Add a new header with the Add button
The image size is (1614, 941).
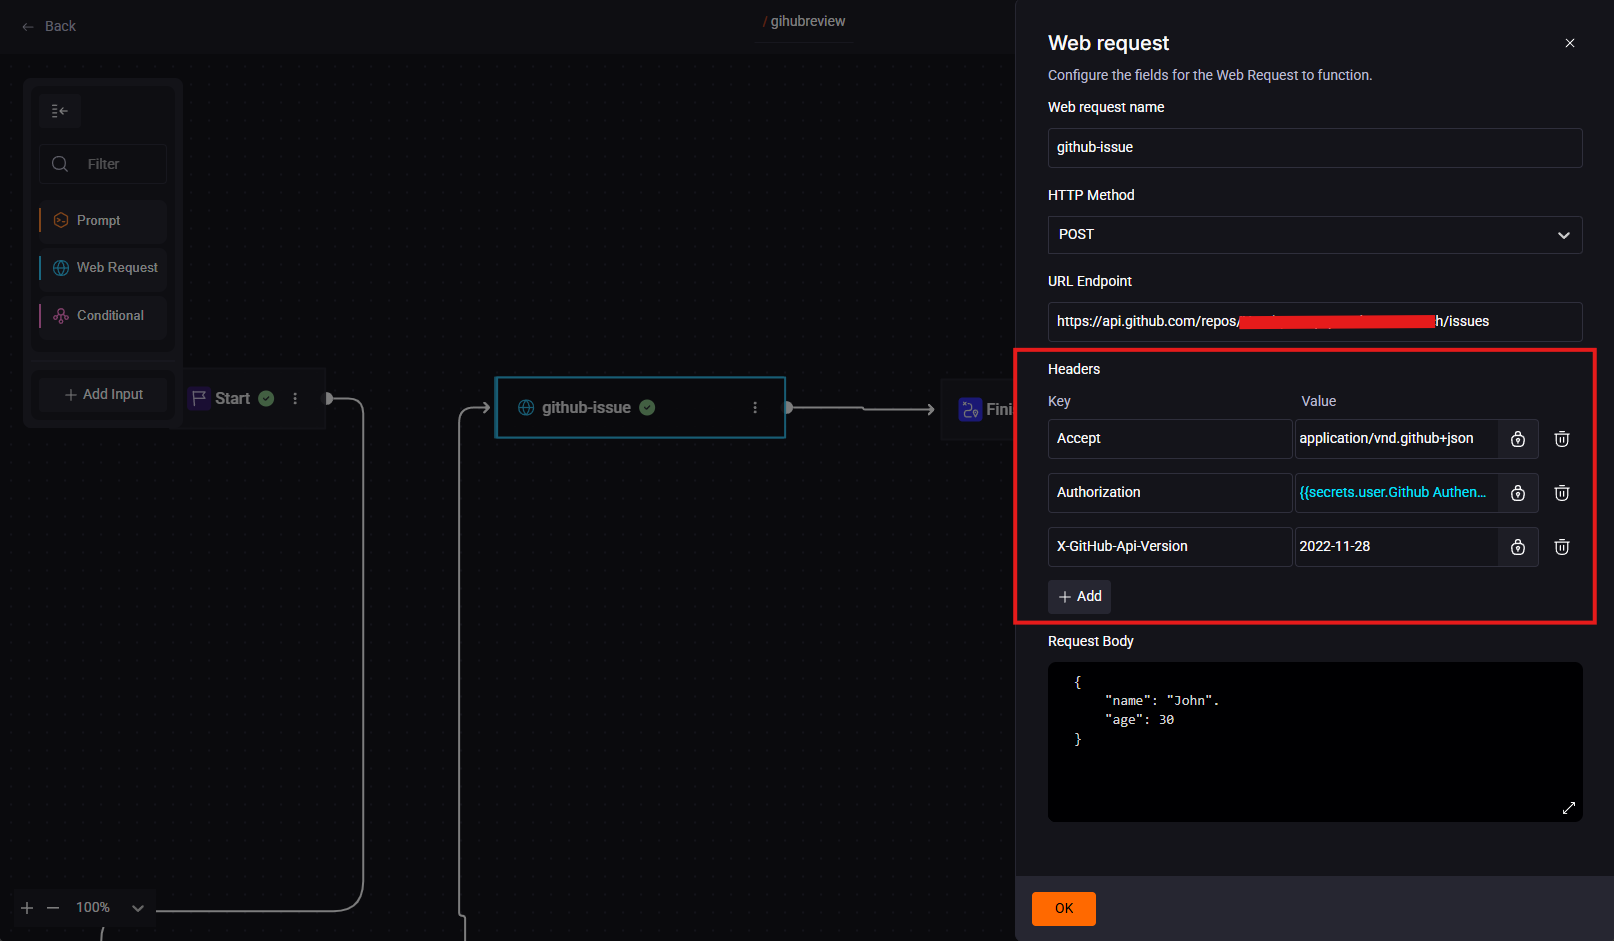1079,596
